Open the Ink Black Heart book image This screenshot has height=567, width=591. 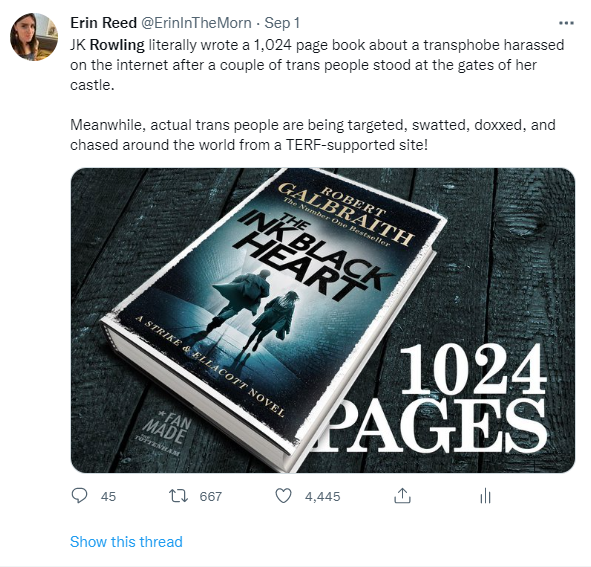point(323,320)
